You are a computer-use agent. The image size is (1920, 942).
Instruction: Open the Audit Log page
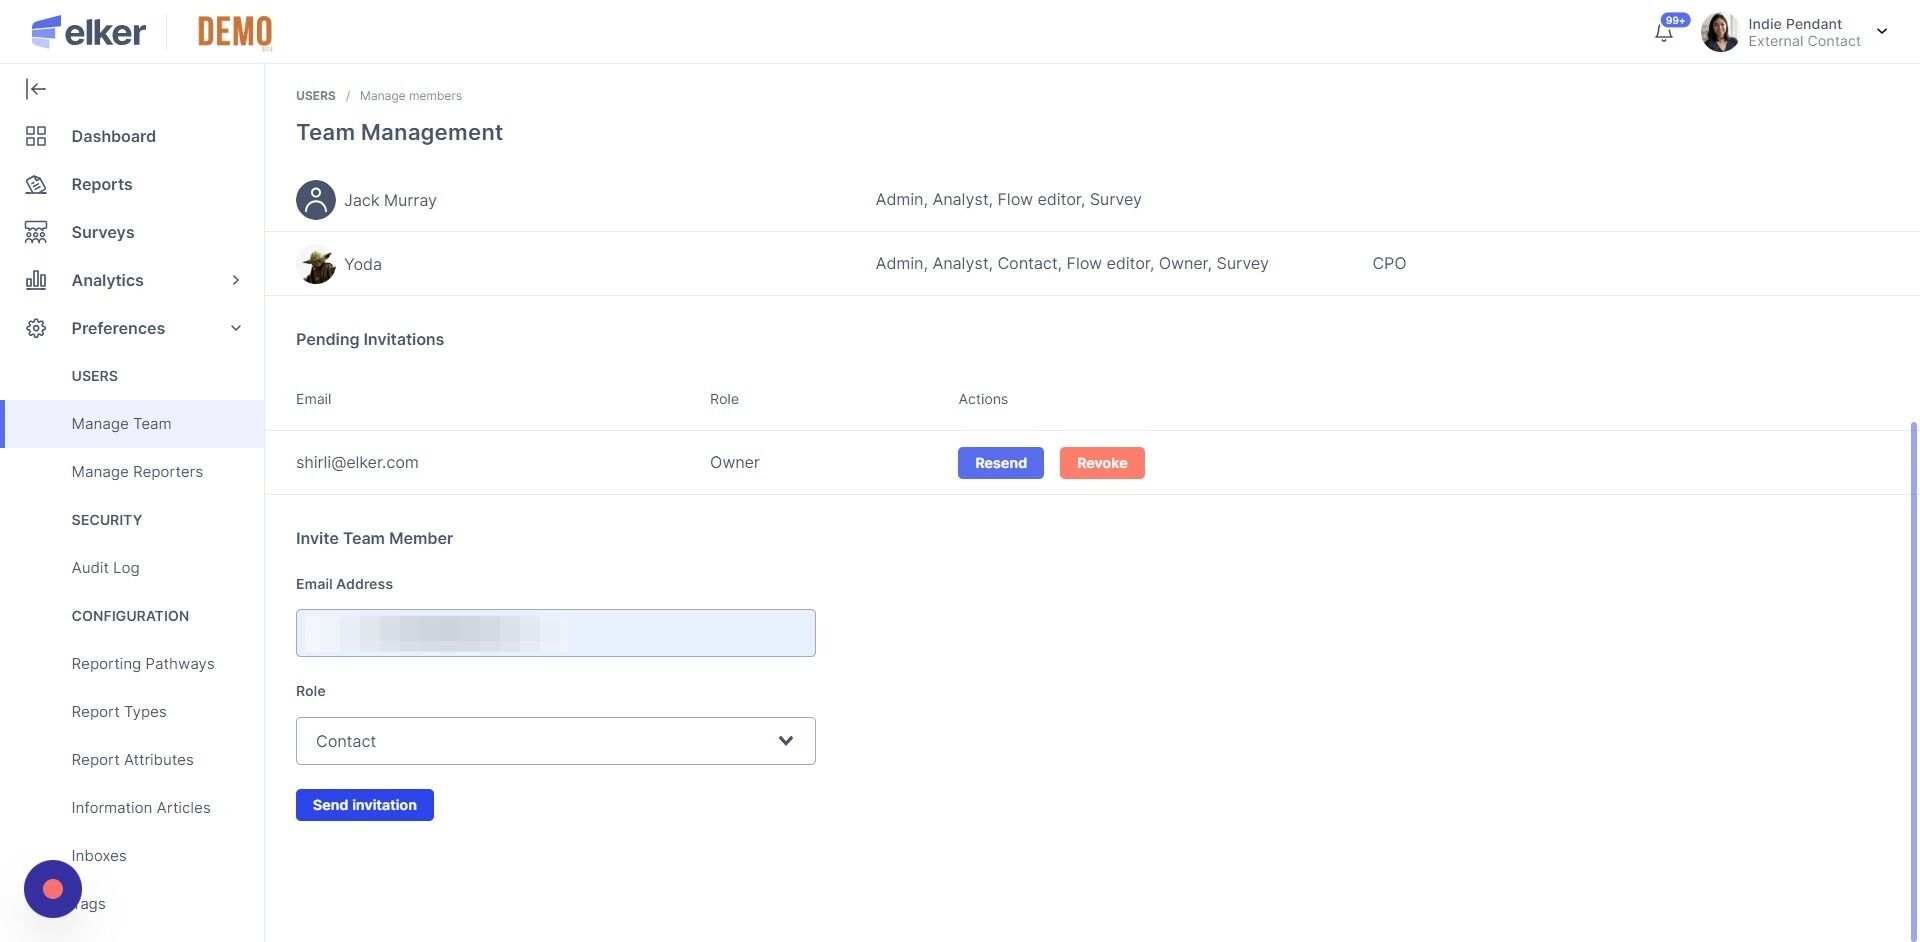(x=105, y=568)
